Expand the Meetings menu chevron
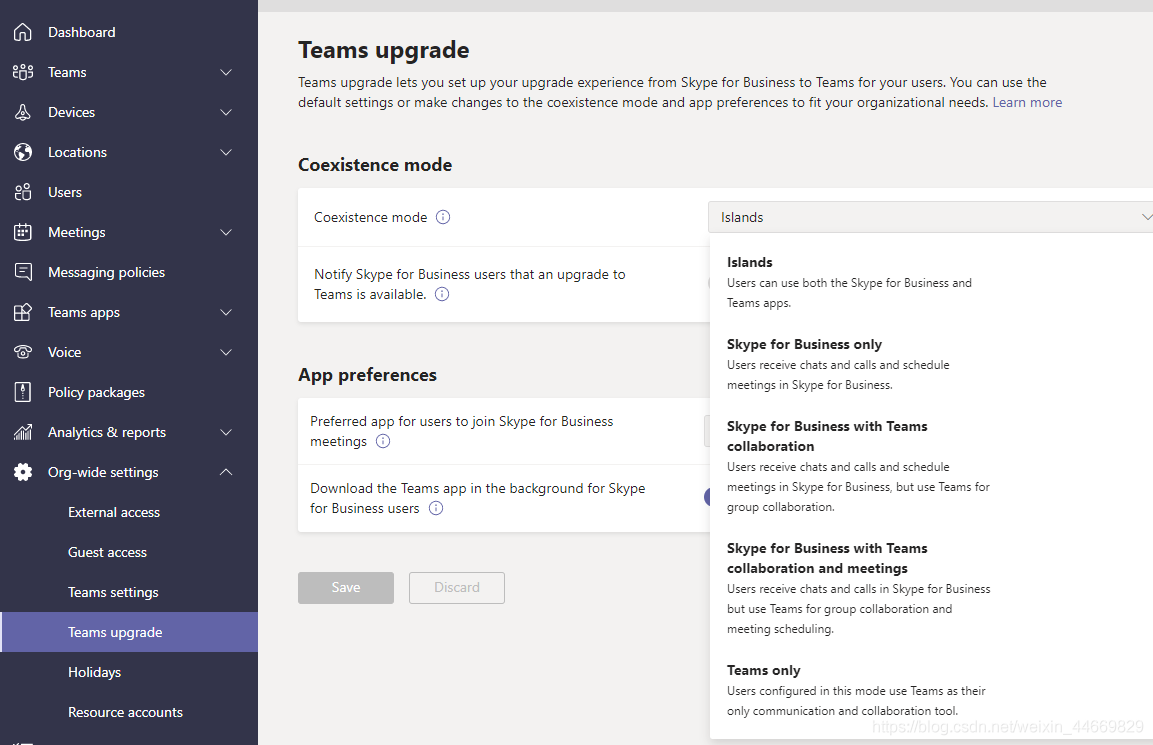Viewport: 1153px width, 745px height. point(226,232)
